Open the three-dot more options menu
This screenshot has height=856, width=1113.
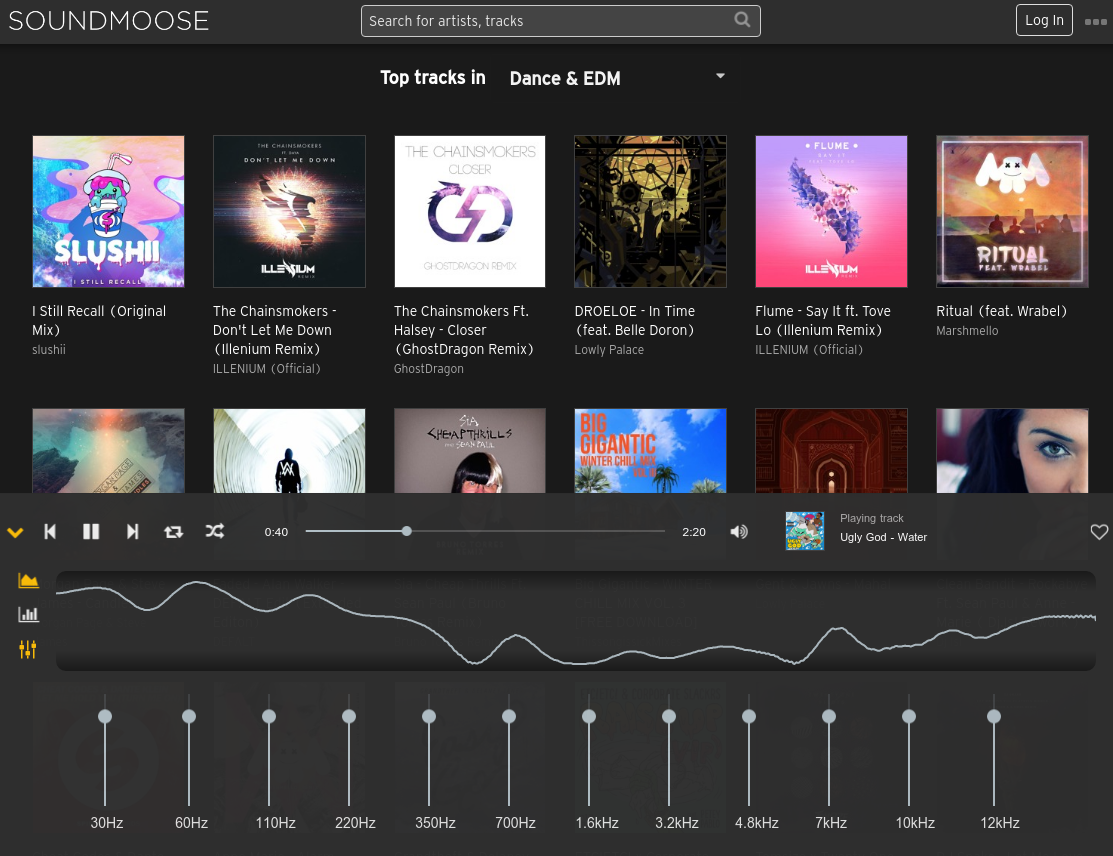[x=1095, y=22]
